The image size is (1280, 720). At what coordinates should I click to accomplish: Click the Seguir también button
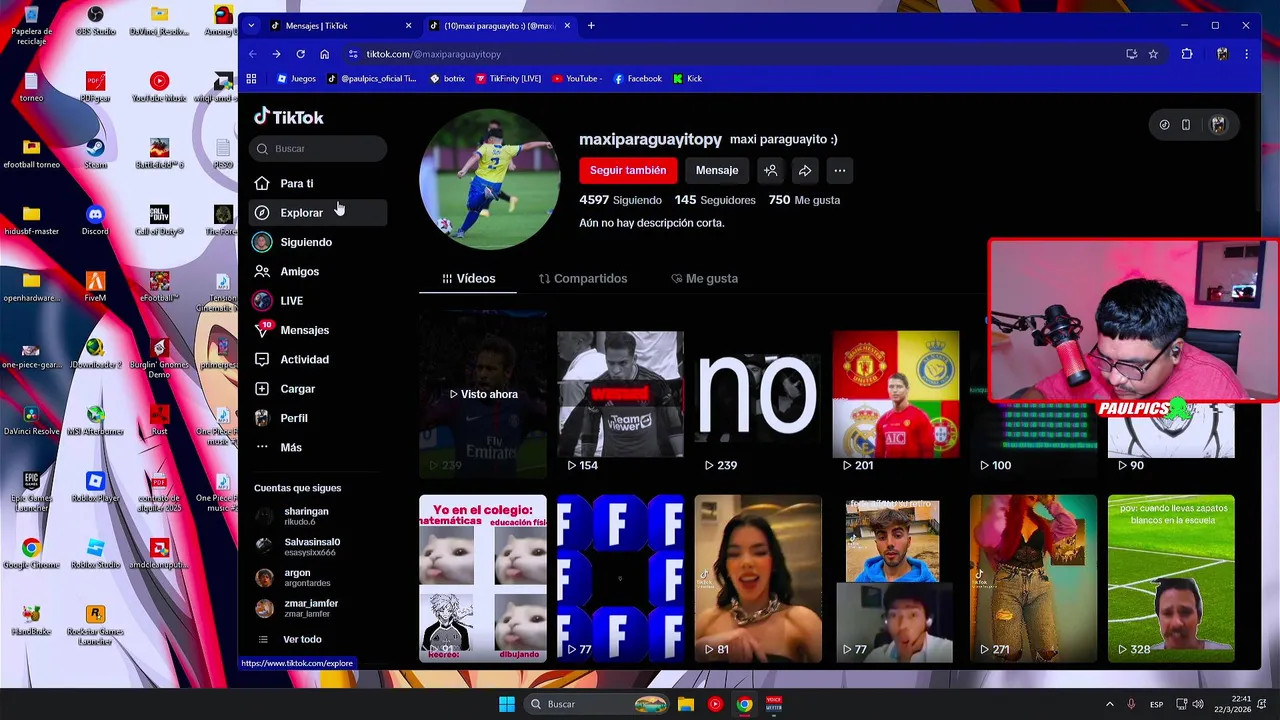pyautogui.click(x=628, y=170)
